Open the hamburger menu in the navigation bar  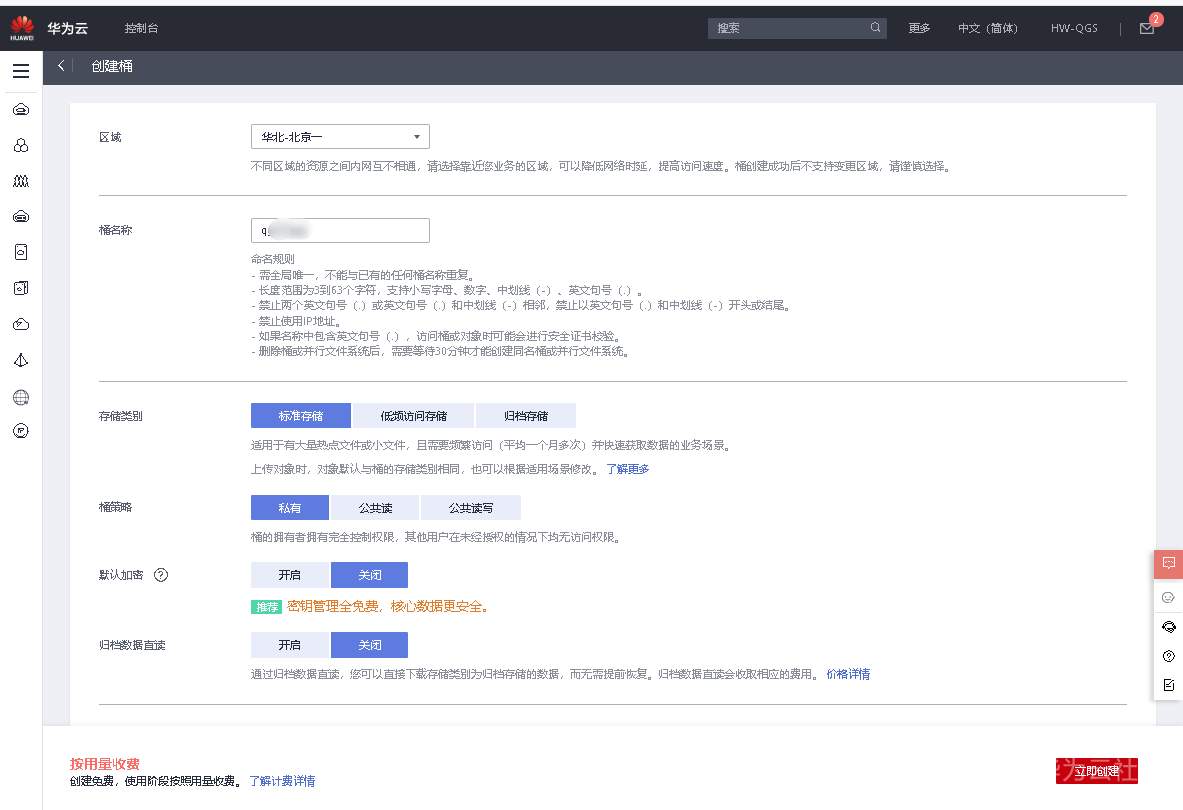click(20, 70)
